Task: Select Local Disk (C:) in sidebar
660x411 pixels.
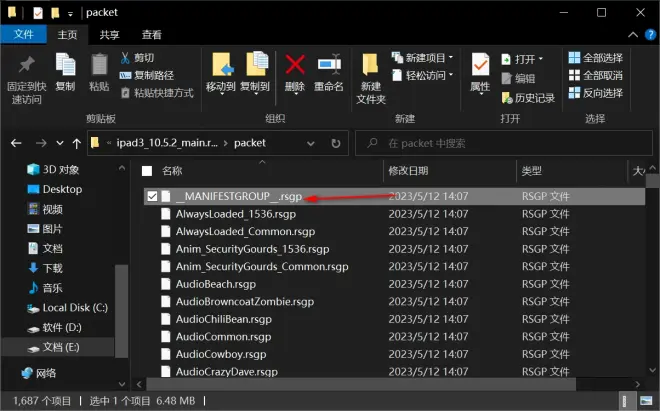Action: 74,308
